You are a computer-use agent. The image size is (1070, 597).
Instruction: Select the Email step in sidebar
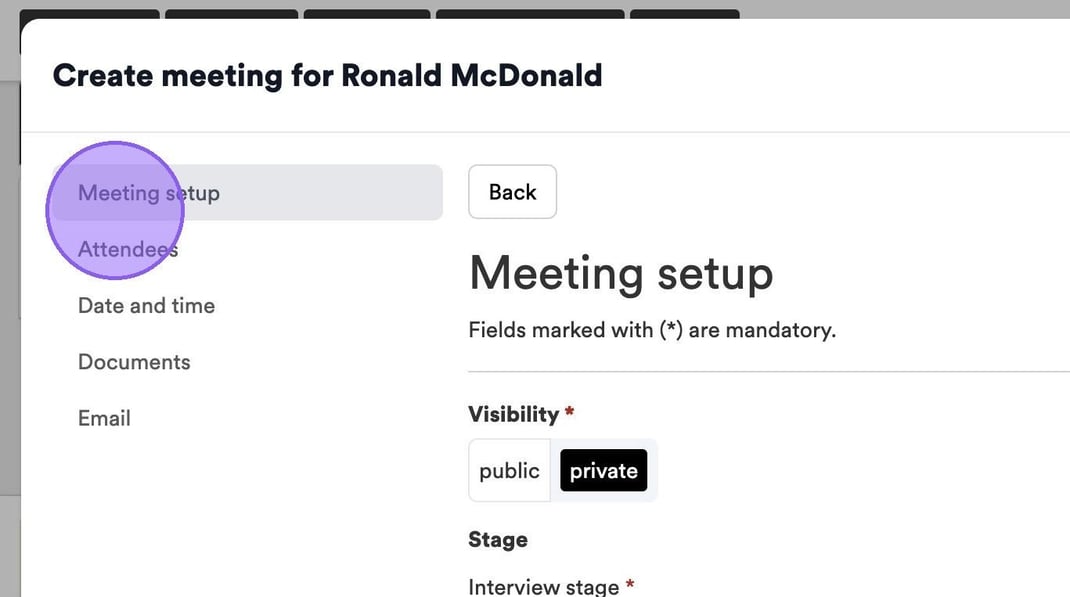pyautogui.click(x=104, y=418)
